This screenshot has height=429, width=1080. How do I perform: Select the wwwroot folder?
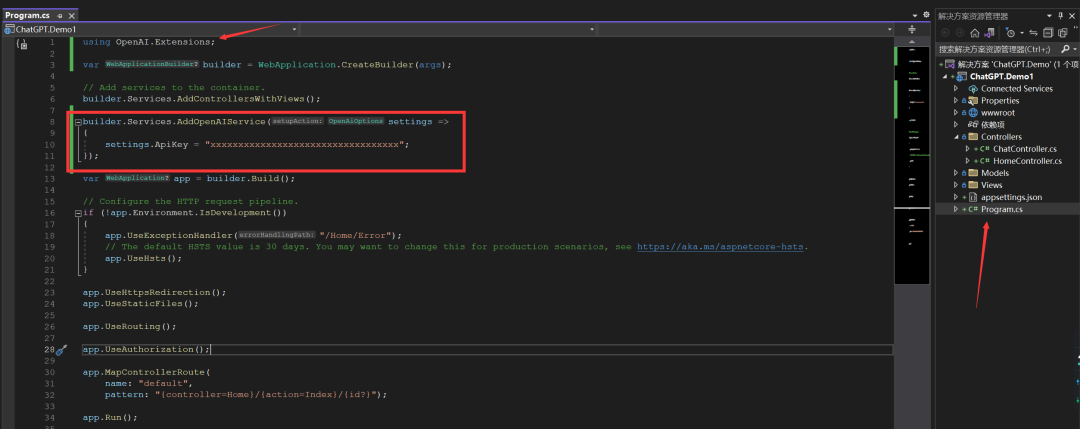pyautogui.click(x=997, y=113)
